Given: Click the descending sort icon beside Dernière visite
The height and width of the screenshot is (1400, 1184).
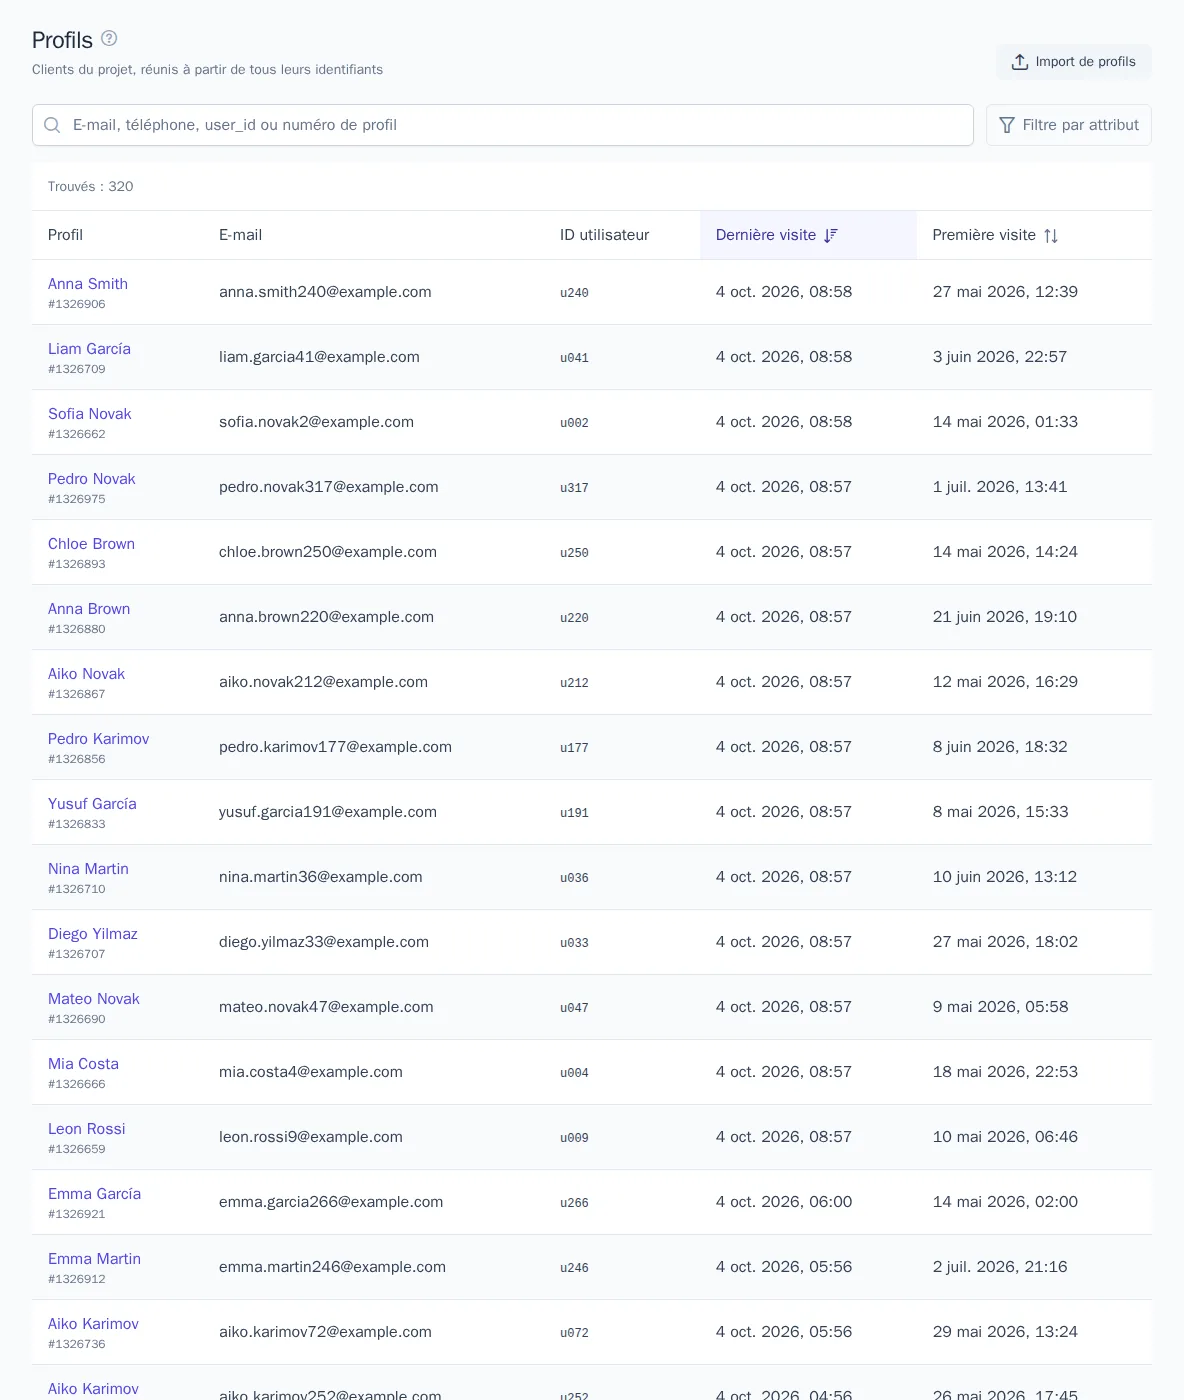Looking at the screenshot, I should pos(830,236).
